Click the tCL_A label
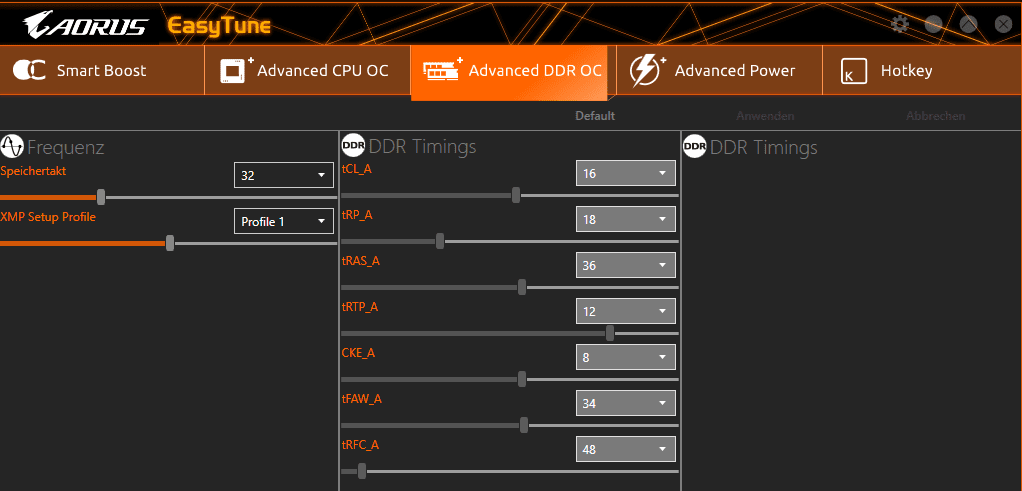The width and height of the screenshot is (1022, 491). pyautogui.click(x=357, y=169)
